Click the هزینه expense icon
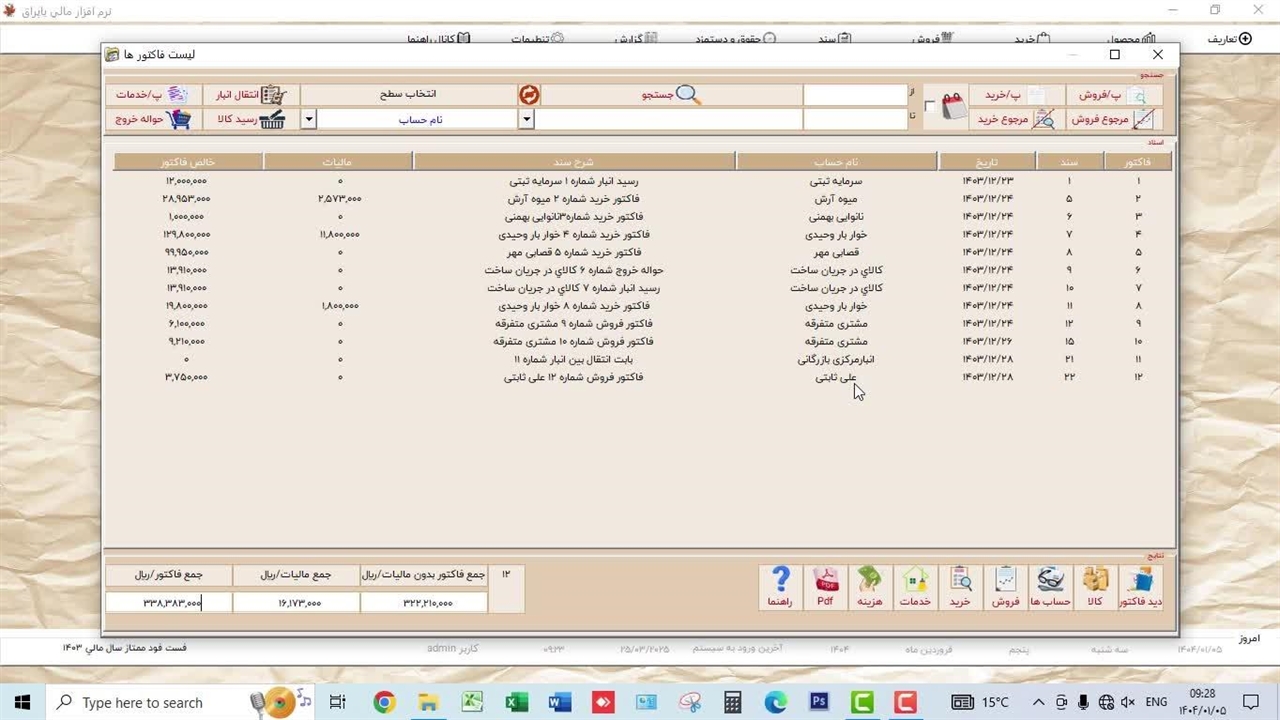 869,587
